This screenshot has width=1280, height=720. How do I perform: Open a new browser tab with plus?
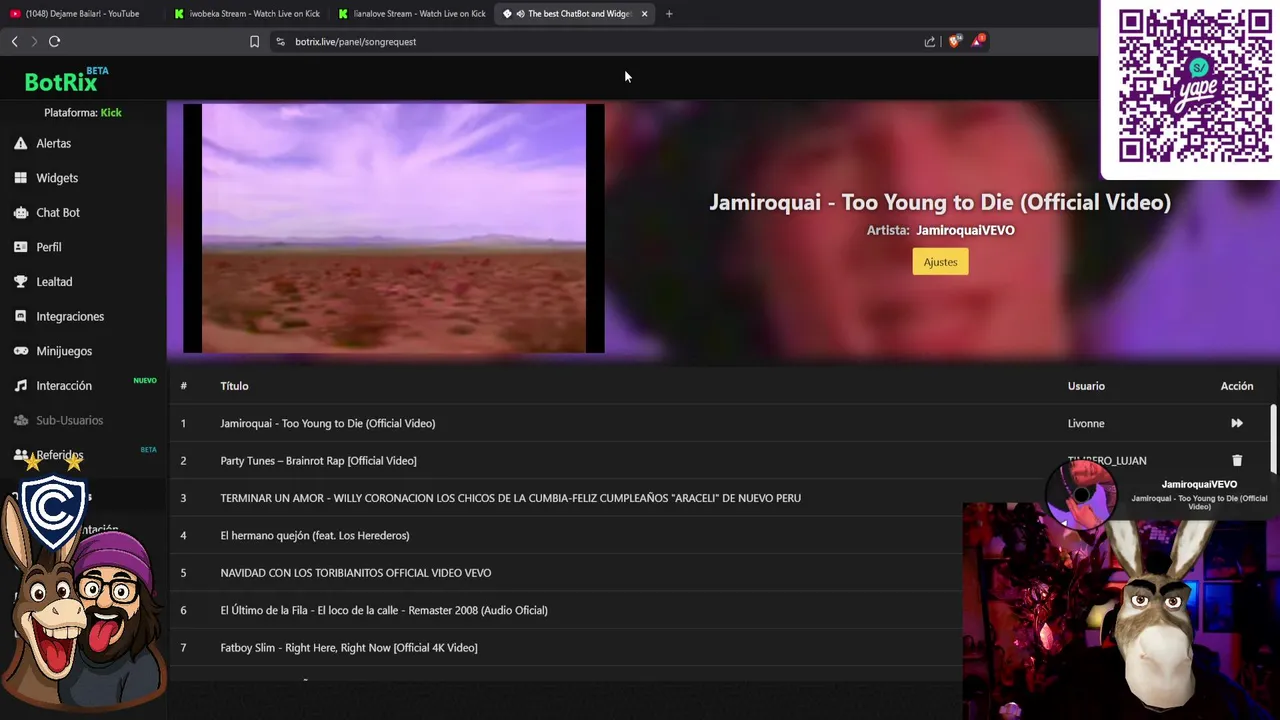click(669, 14)
